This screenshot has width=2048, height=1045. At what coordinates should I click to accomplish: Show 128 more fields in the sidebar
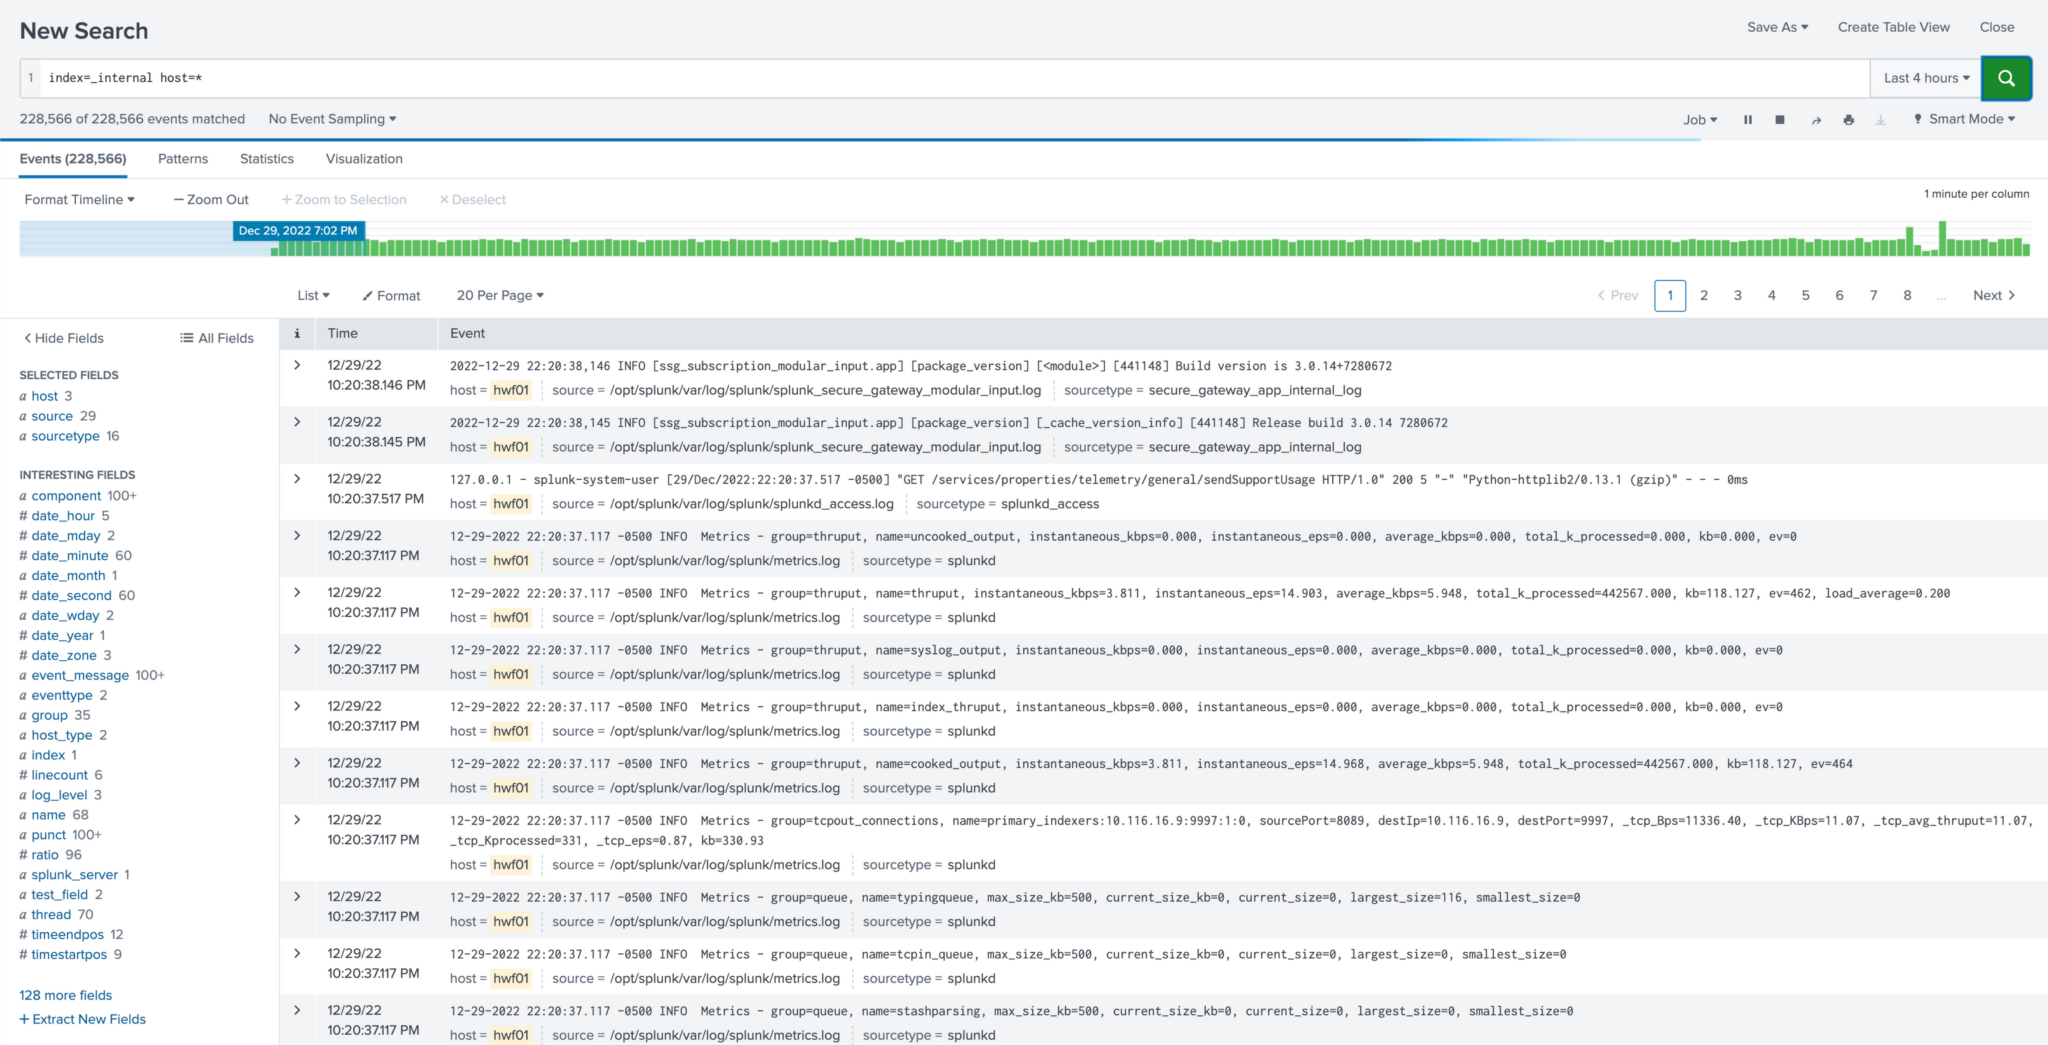coord(64,995)
